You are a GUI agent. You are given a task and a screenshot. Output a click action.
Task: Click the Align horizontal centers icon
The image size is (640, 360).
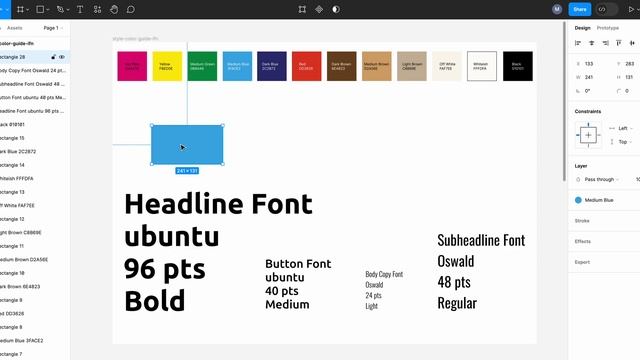click(x=591, y=43)
